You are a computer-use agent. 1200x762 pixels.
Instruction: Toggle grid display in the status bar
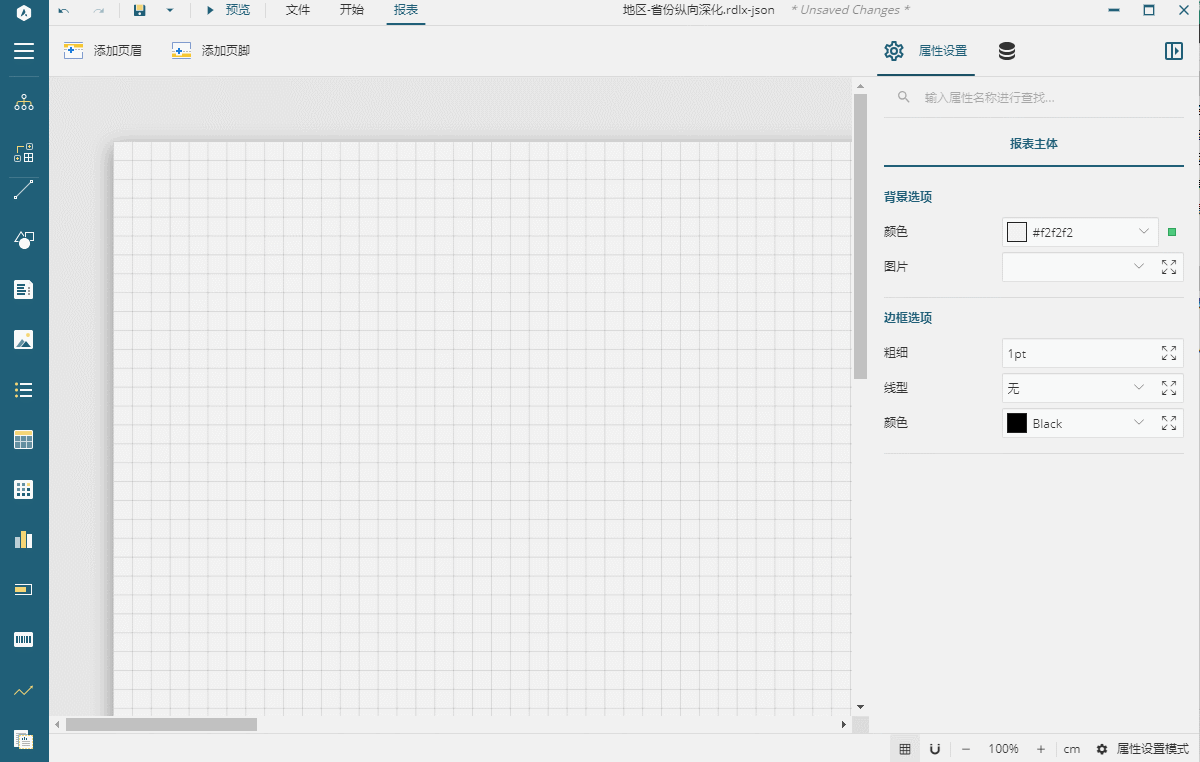(x=905, y=748)
